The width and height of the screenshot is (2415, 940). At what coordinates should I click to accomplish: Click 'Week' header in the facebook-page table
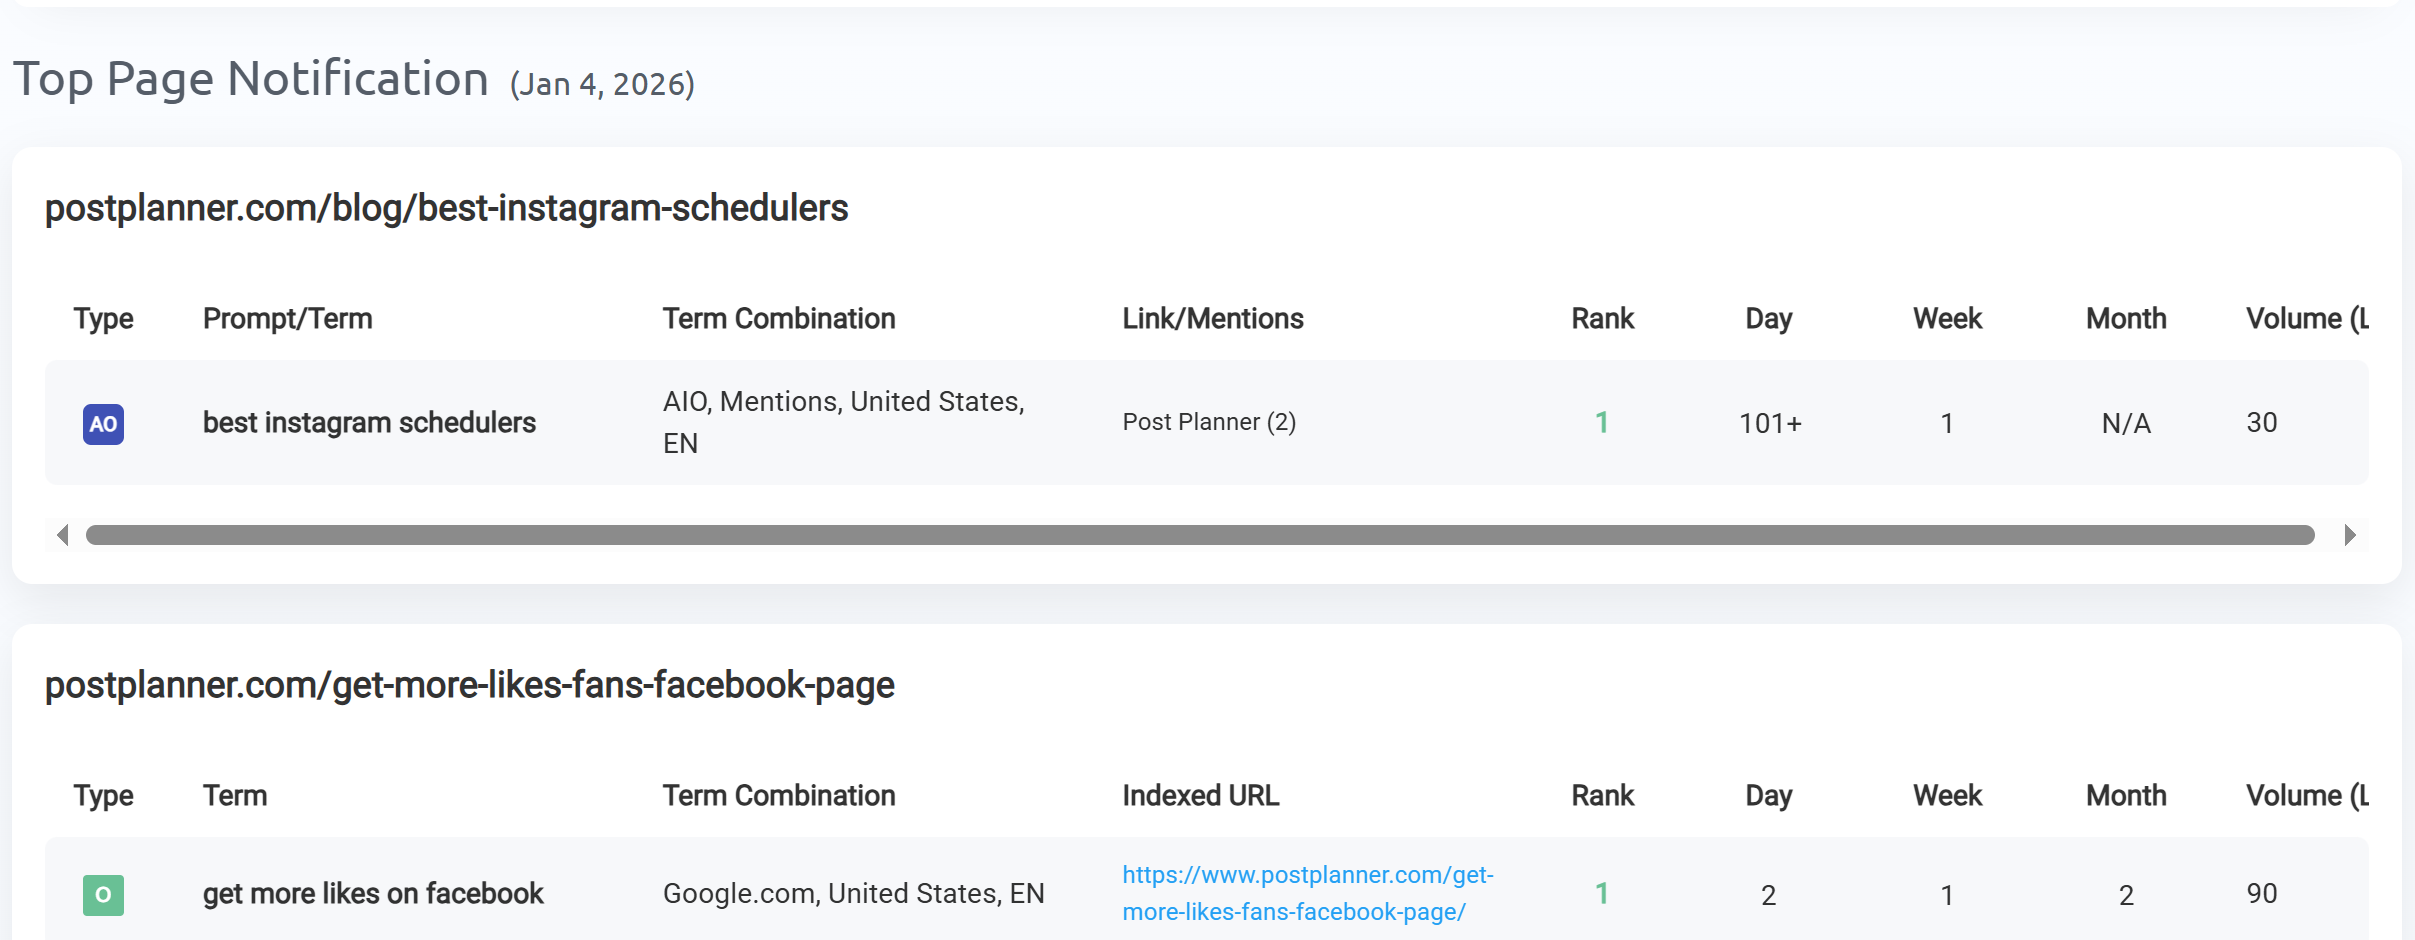pyautogui.click(x=1948, y=795)
